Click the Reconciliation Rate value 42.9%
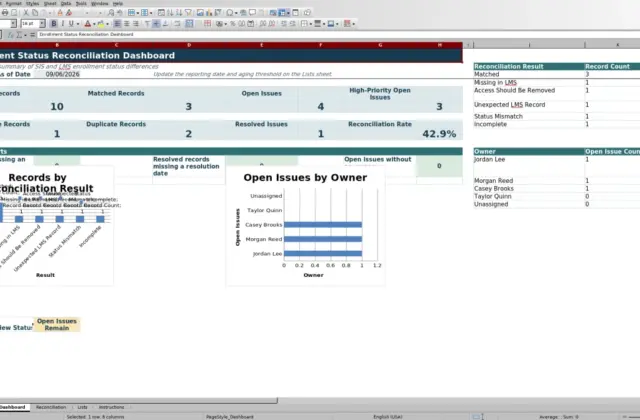Screen dimensions: 640x420 point(439,133)
